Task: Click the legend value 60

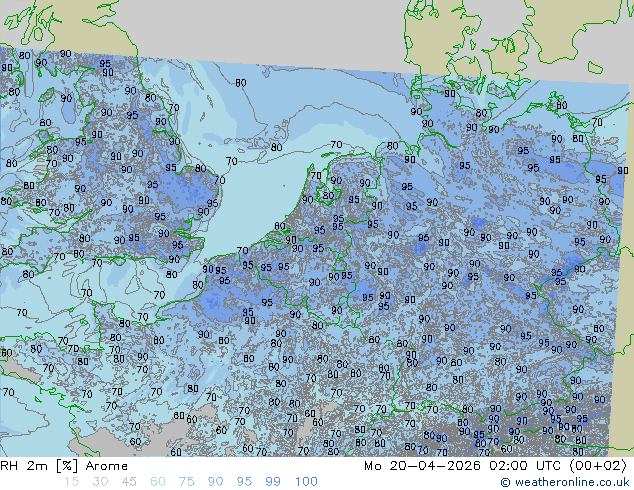Action: (x=158, y=482)
